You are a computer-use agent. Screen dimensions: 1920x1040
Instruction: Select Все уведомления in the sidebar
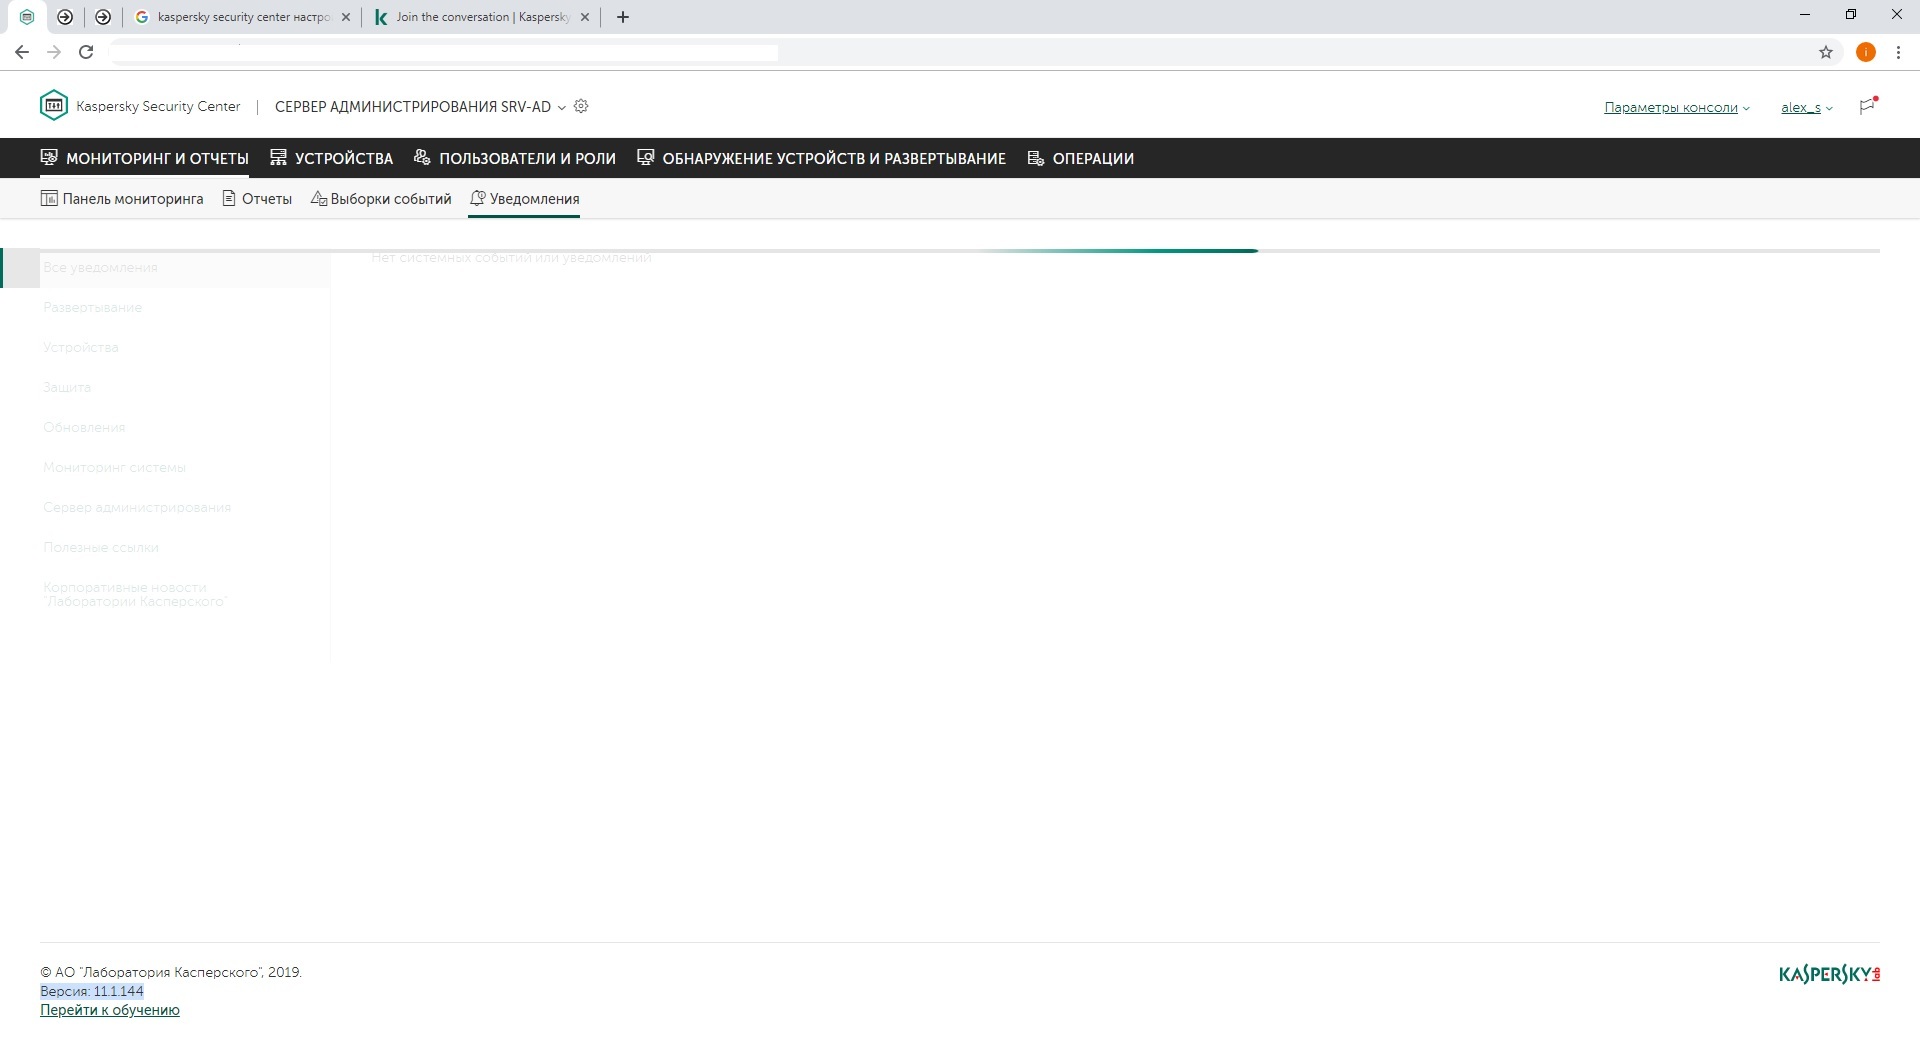click(165, 268)
